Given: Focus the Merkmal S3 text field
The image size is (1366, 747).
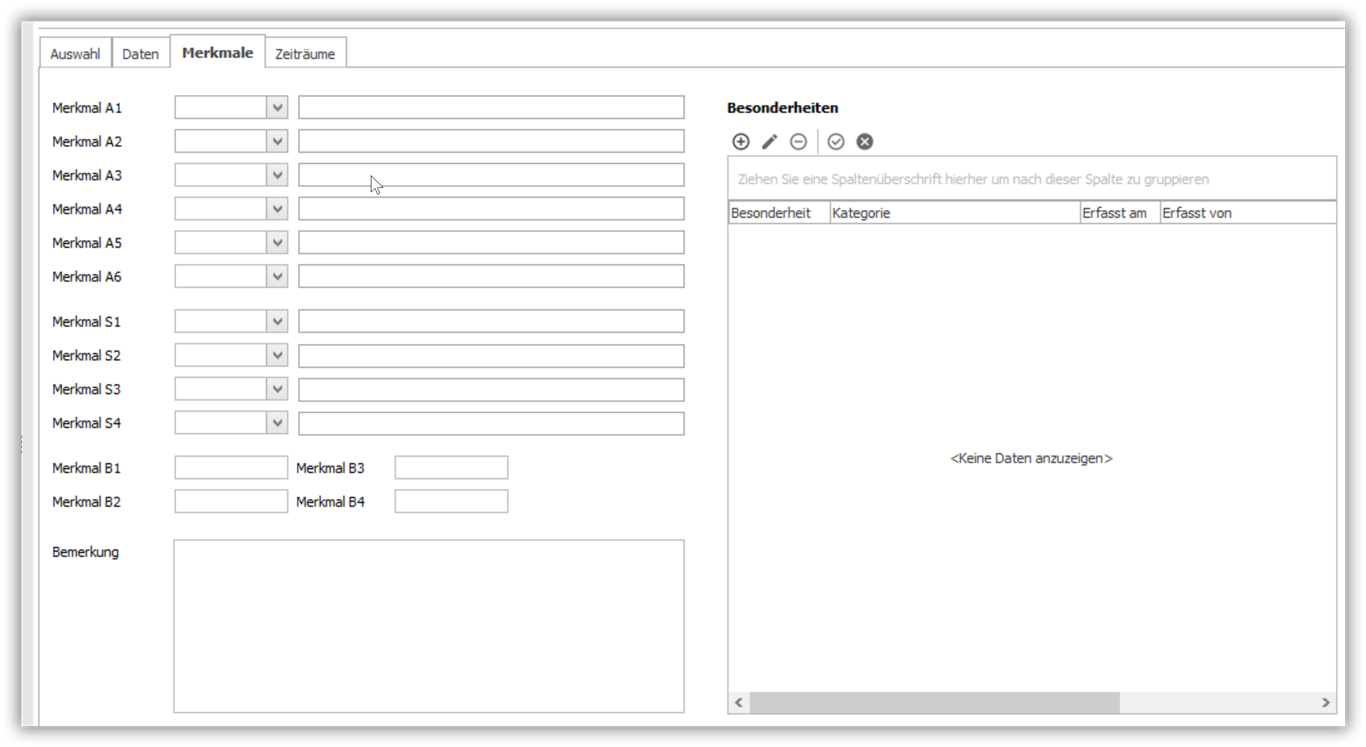Looking at the screenshot, I should click(491, 389).
